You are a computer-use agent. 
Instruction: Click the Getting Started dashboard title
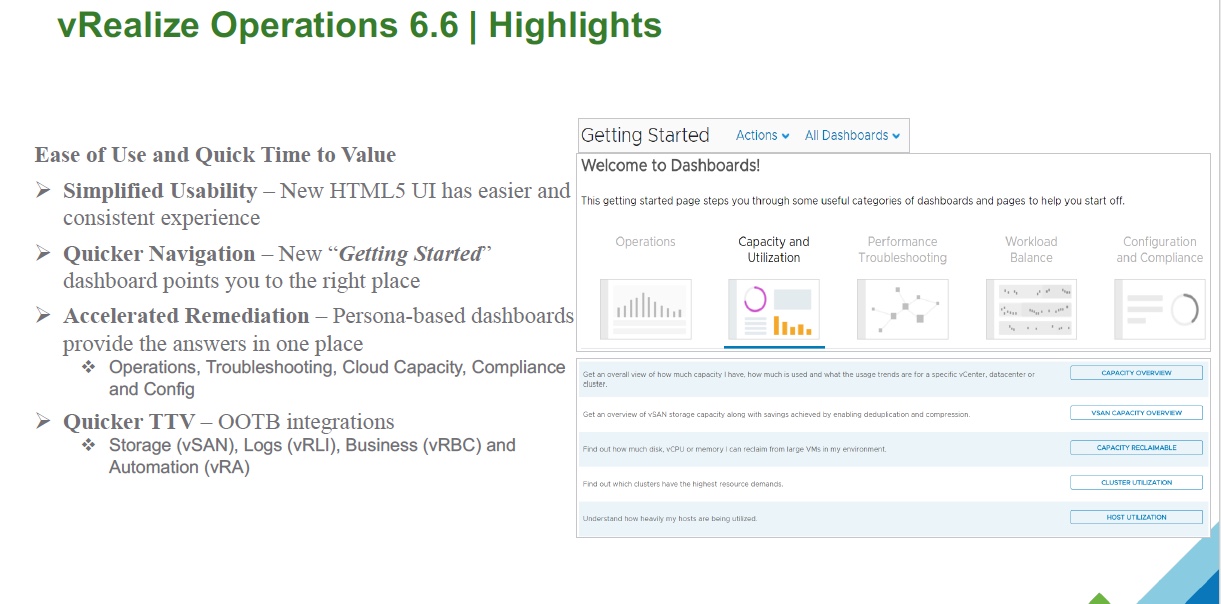[645, 135]
